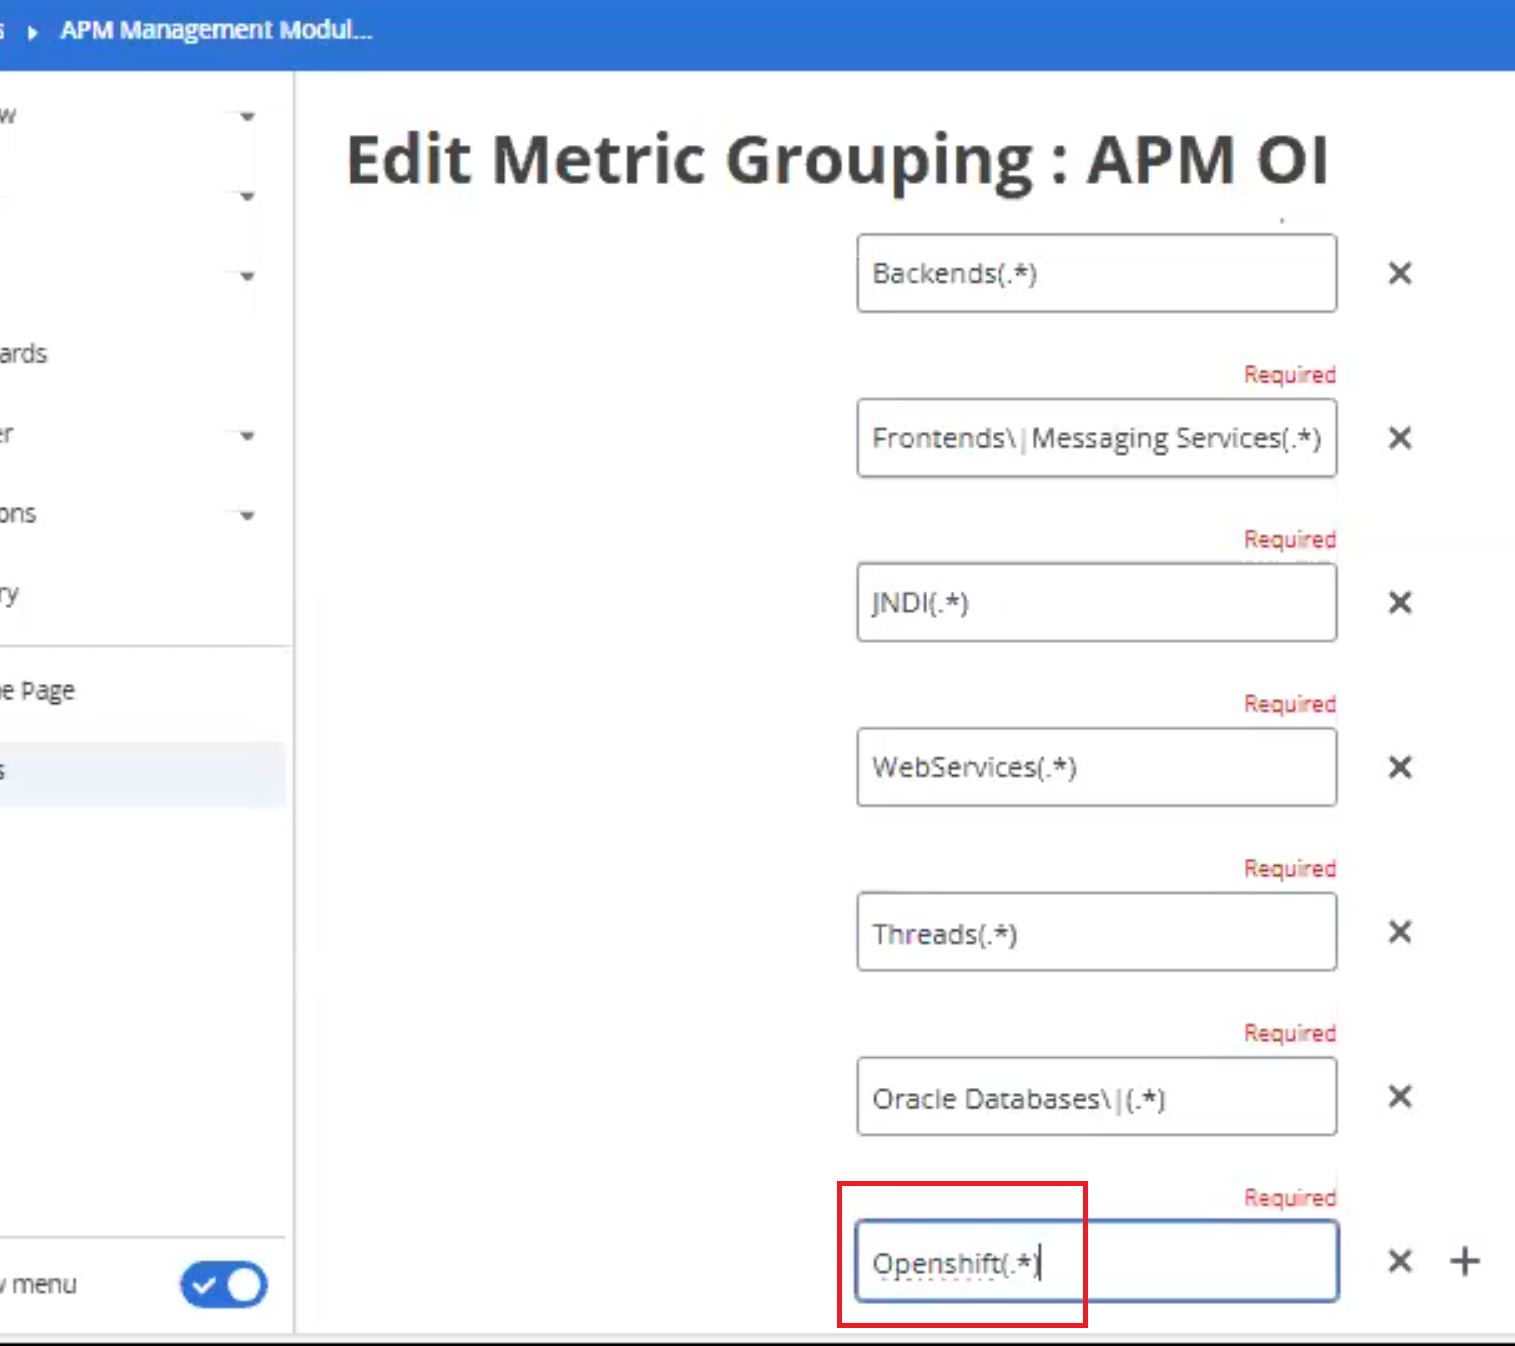The image size is (1515, 1346).
Task: Remove the Threads(.*) expression row
Action: coord(1400,932)
